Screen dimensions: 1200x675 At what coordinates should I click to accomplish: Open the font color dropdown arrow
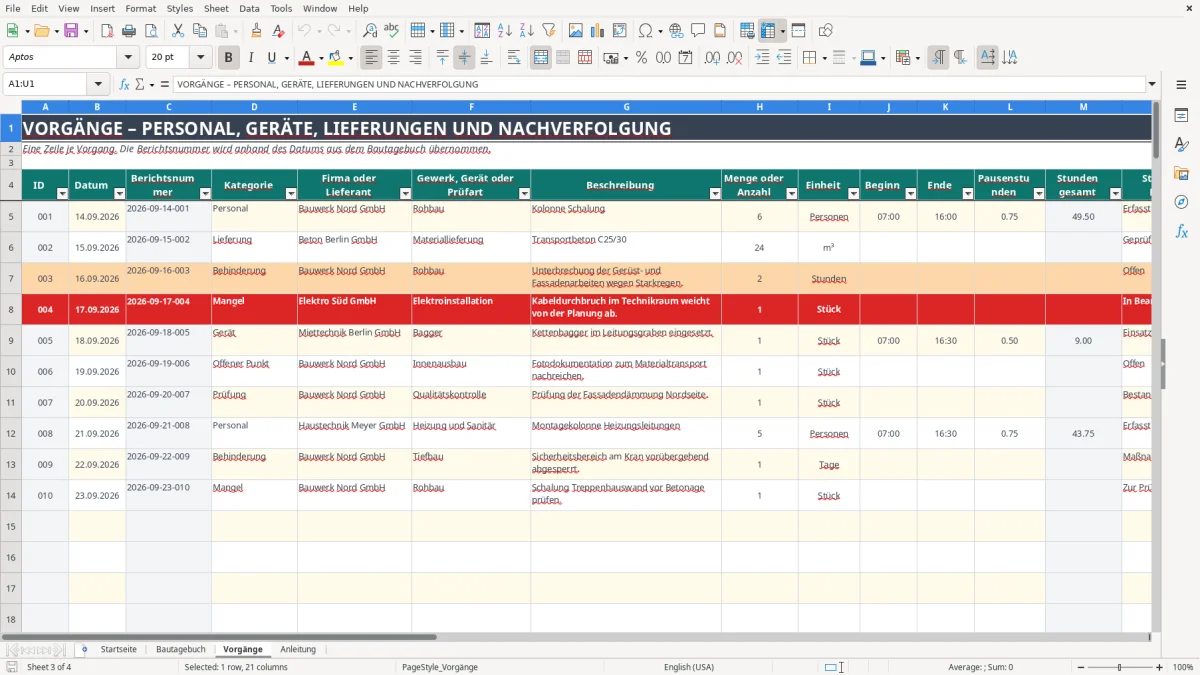tap(320, 58)
